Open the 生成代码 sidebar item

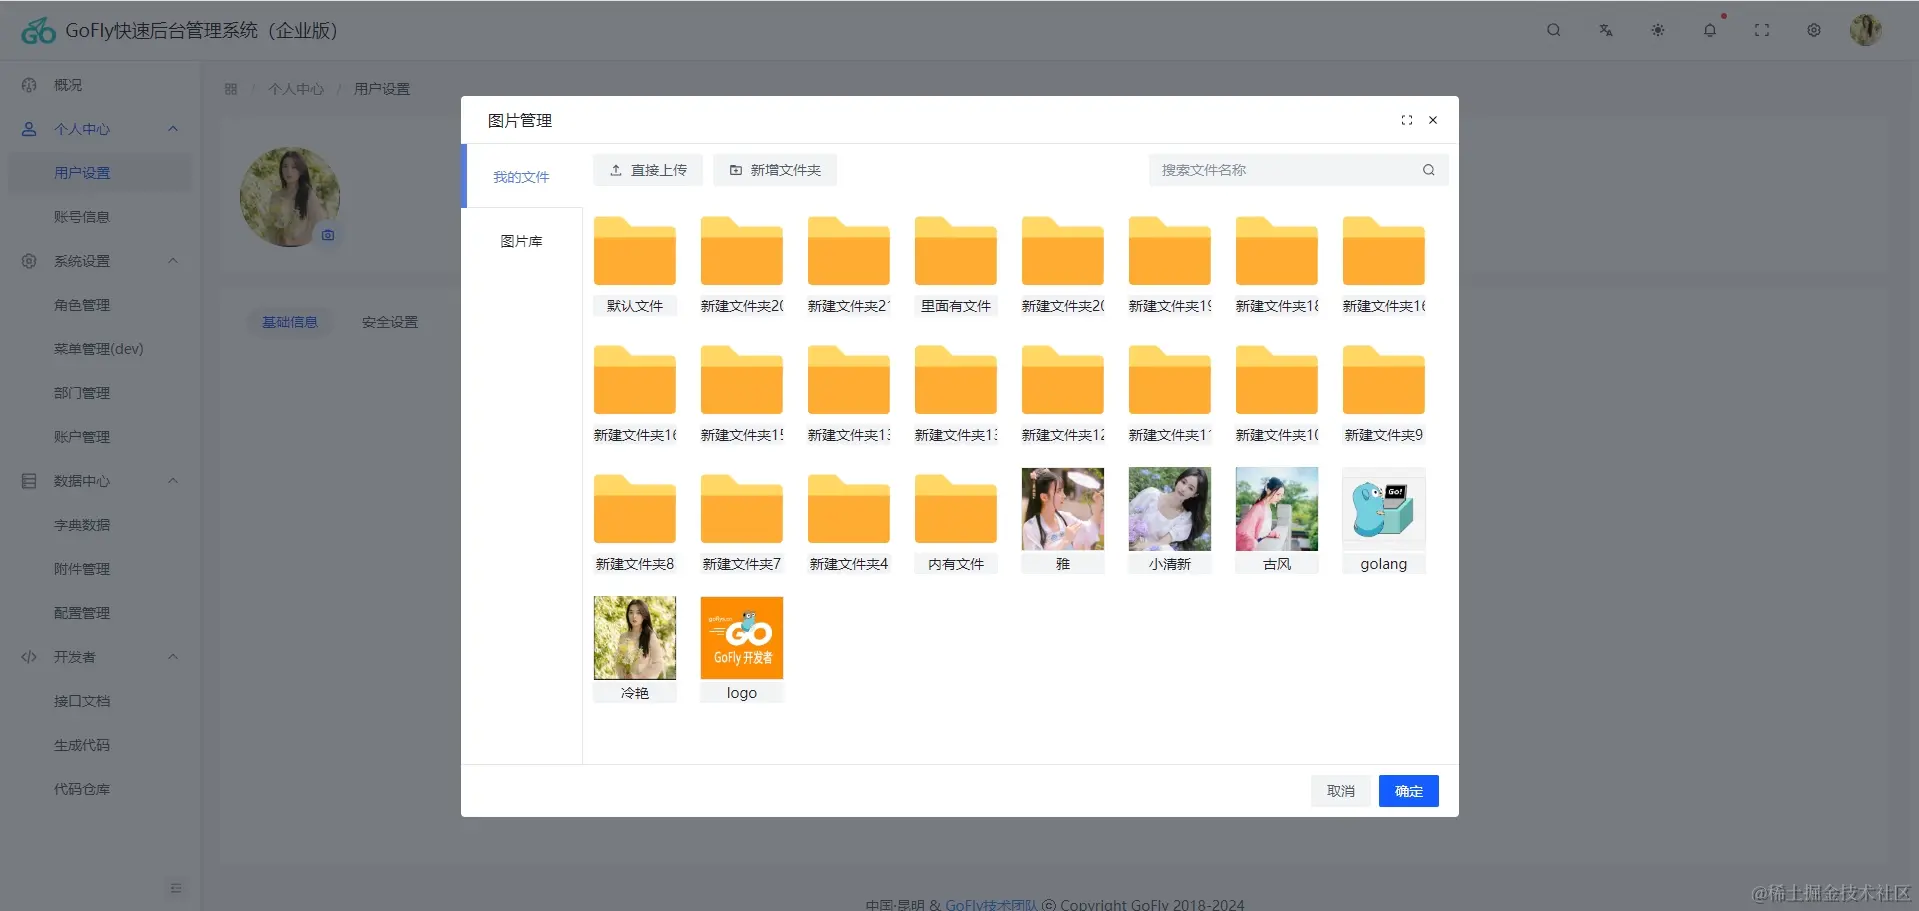(x=100, y=745)
